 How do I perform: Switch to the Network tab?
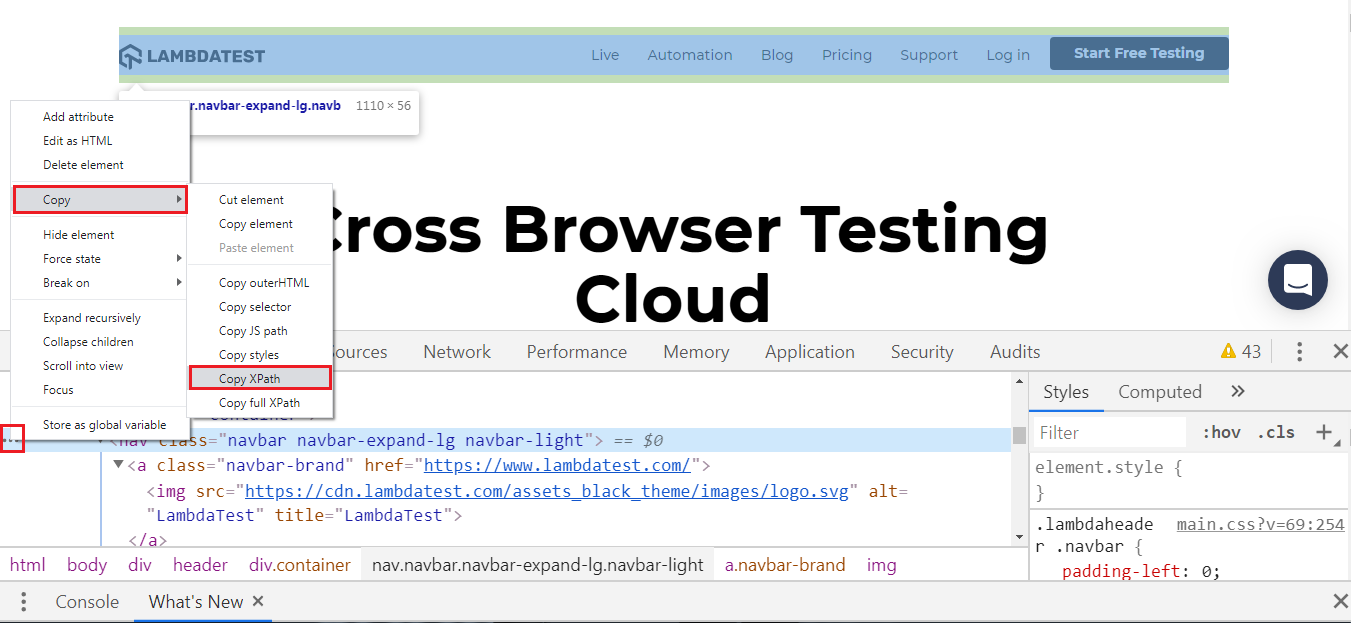(457, 352)
